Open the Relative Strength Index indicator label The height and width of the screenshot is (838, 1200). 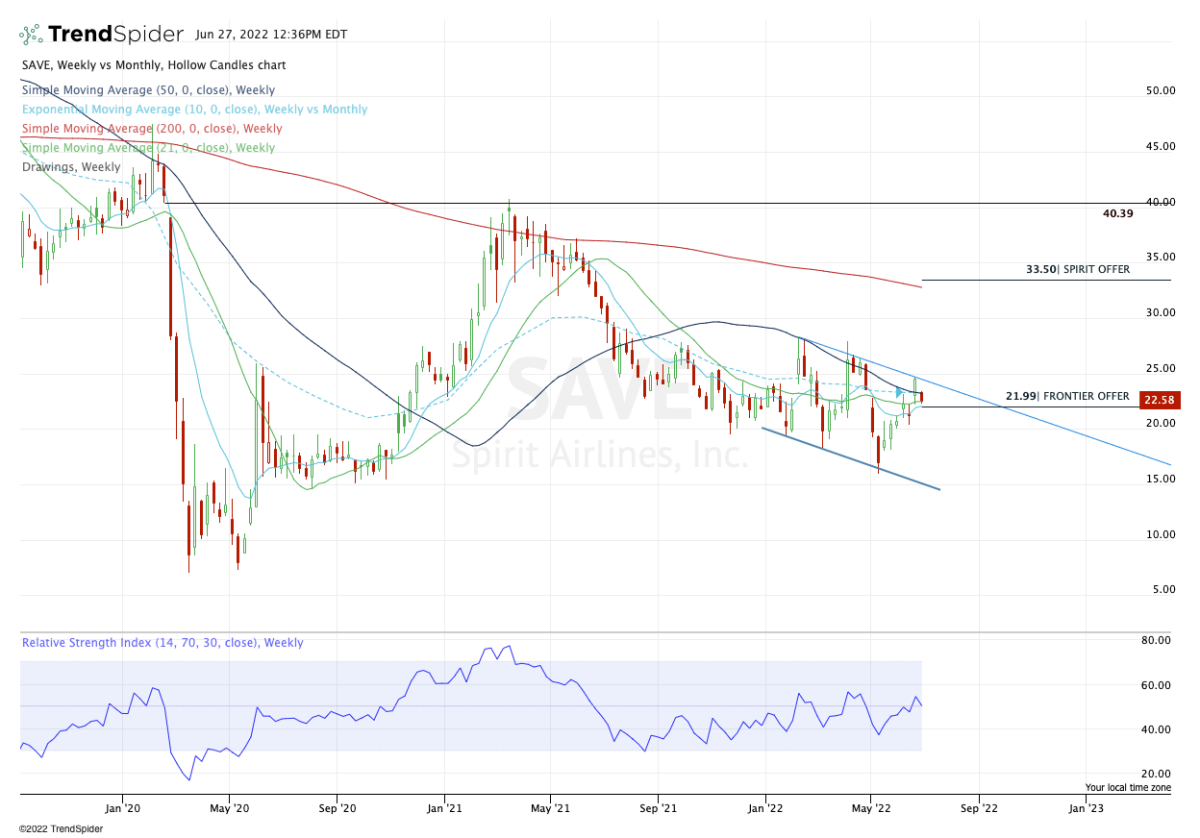162,643
